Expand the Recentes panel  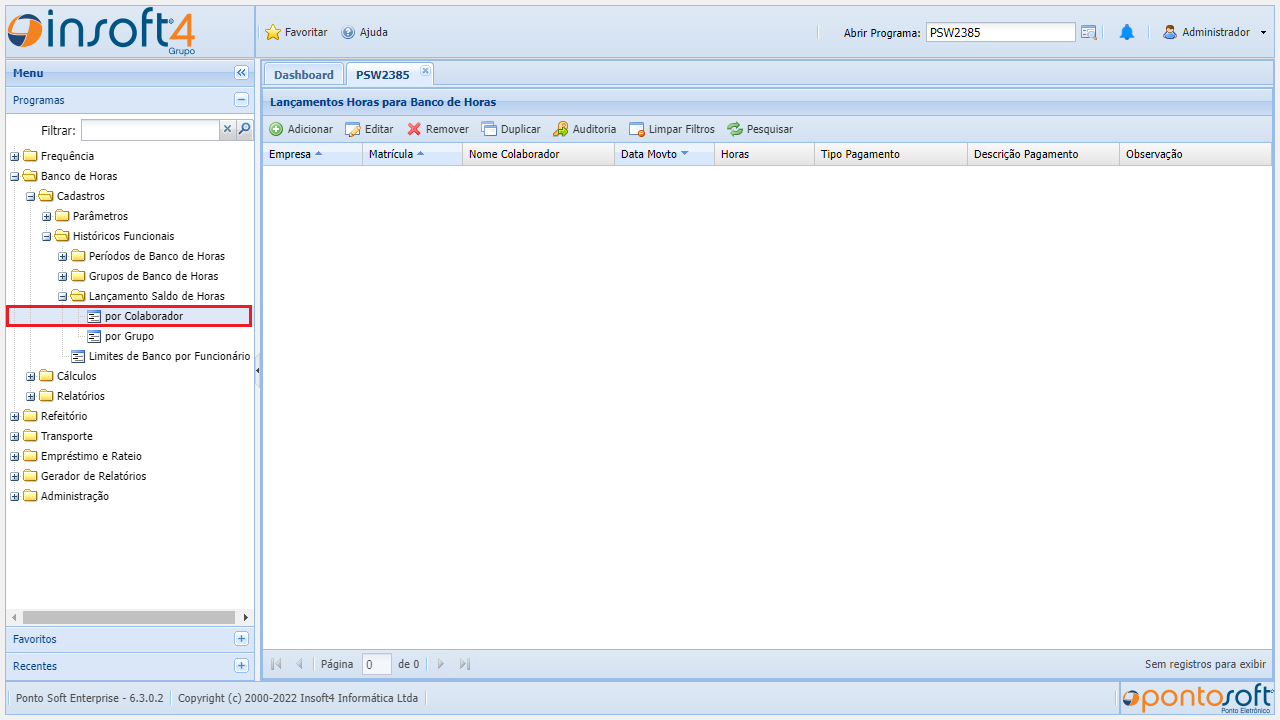coord(241,666)
